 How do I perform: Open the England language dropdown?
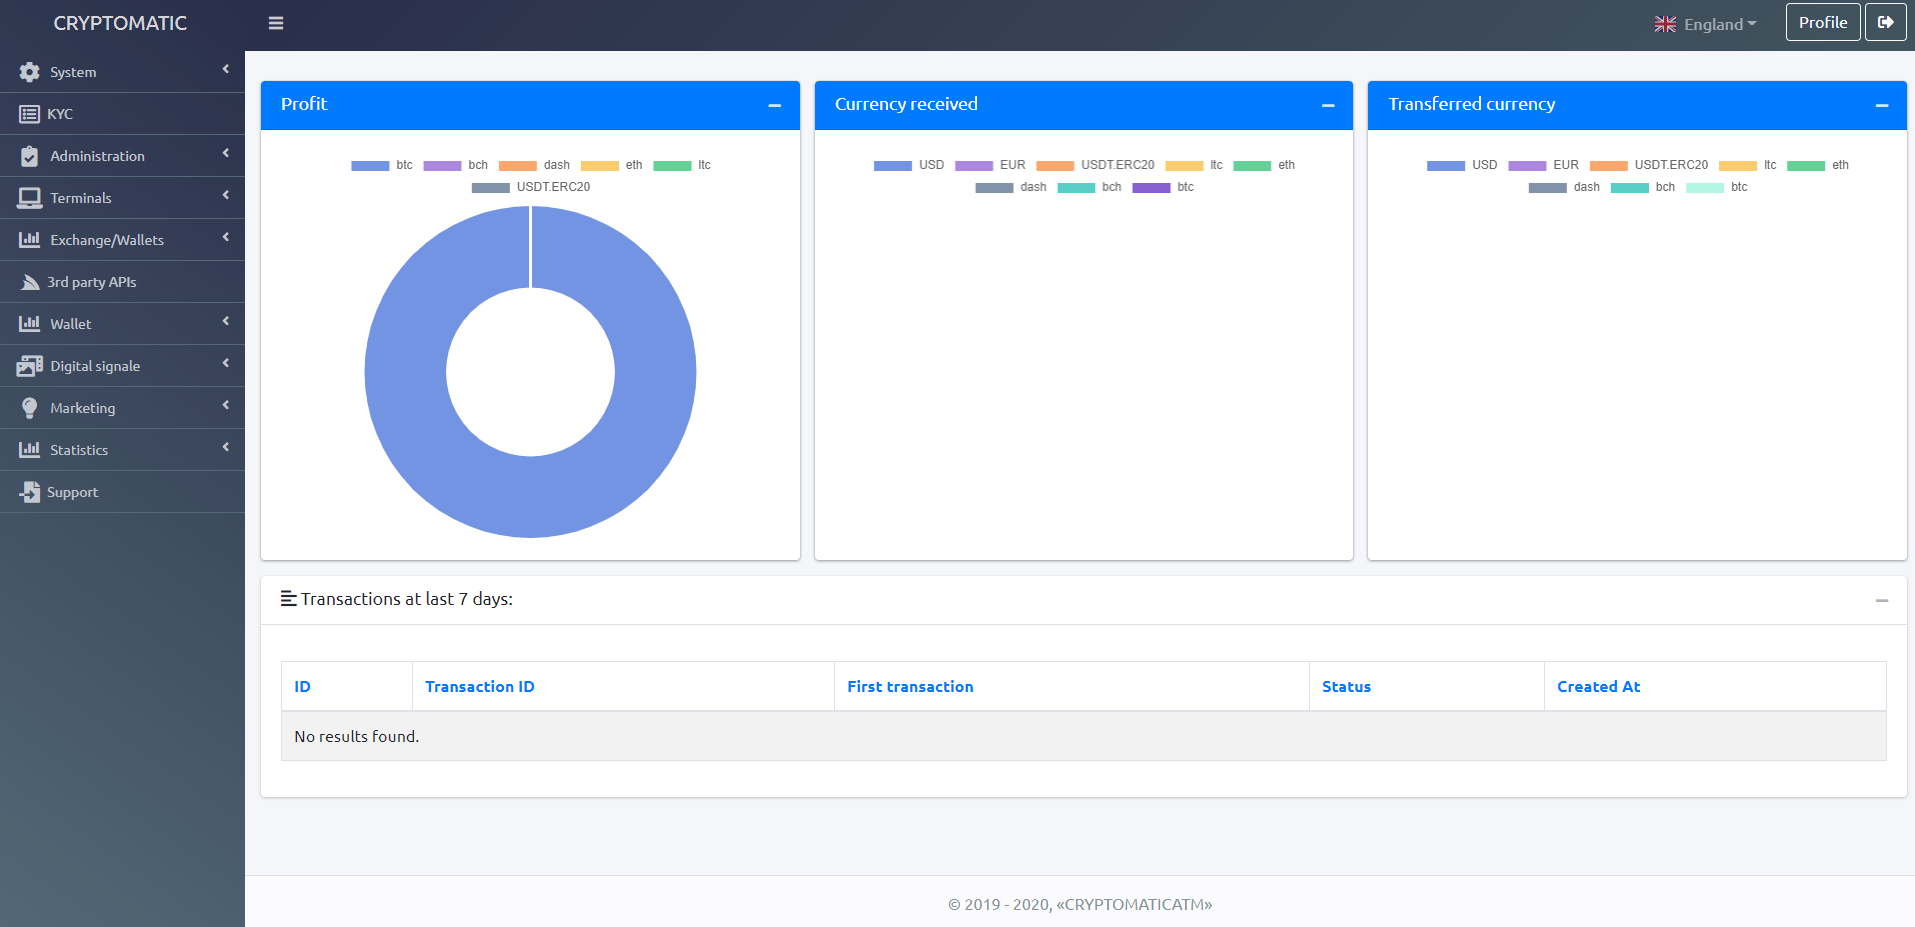pyautogui.click(x=1705, y=24)
